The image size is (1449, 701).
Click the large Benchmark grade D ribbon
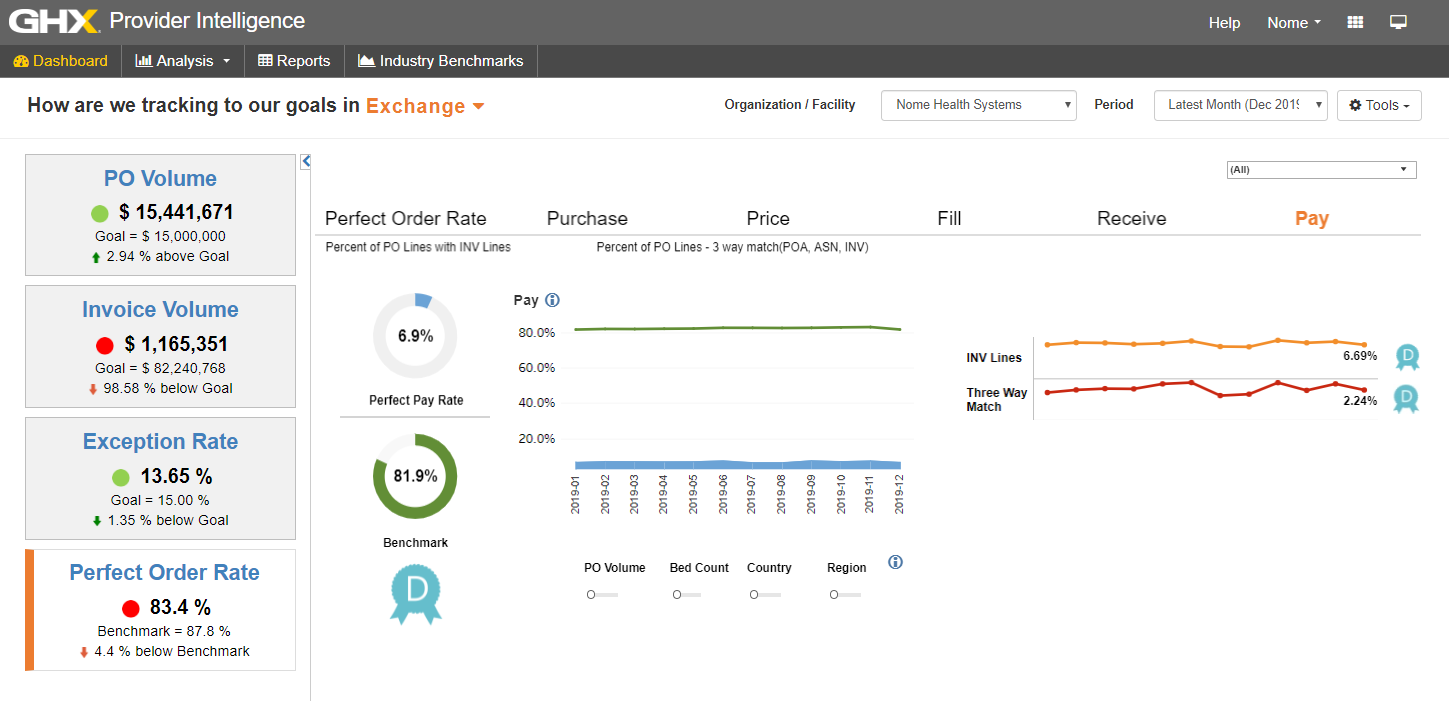pyautogui.click(x=415, y=592)
